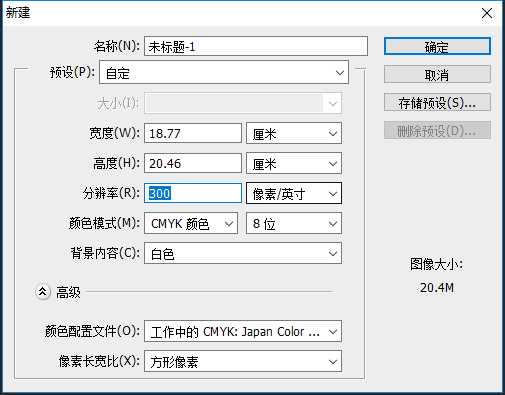Image resolution: width=505 pixels, height=395 pixels.
Task: Click the 图像大小 value 20.4M
Action: tap(437, 287)
